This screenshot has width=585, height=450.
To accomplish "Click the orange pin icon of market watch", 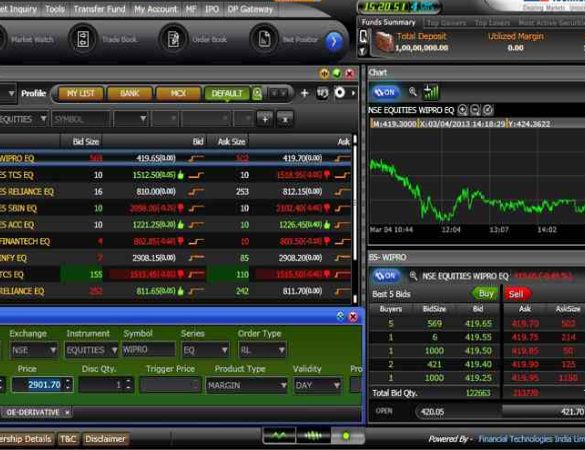I will point(324,74).
